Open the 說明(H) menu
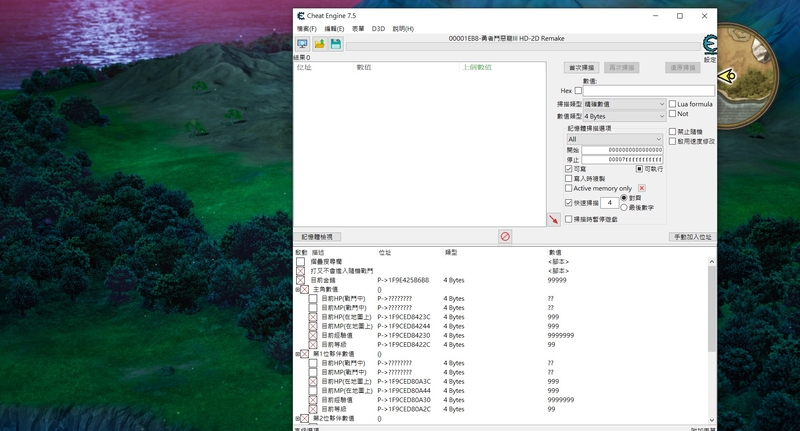The width and height of the screenshot is (800, 431). 403,29
